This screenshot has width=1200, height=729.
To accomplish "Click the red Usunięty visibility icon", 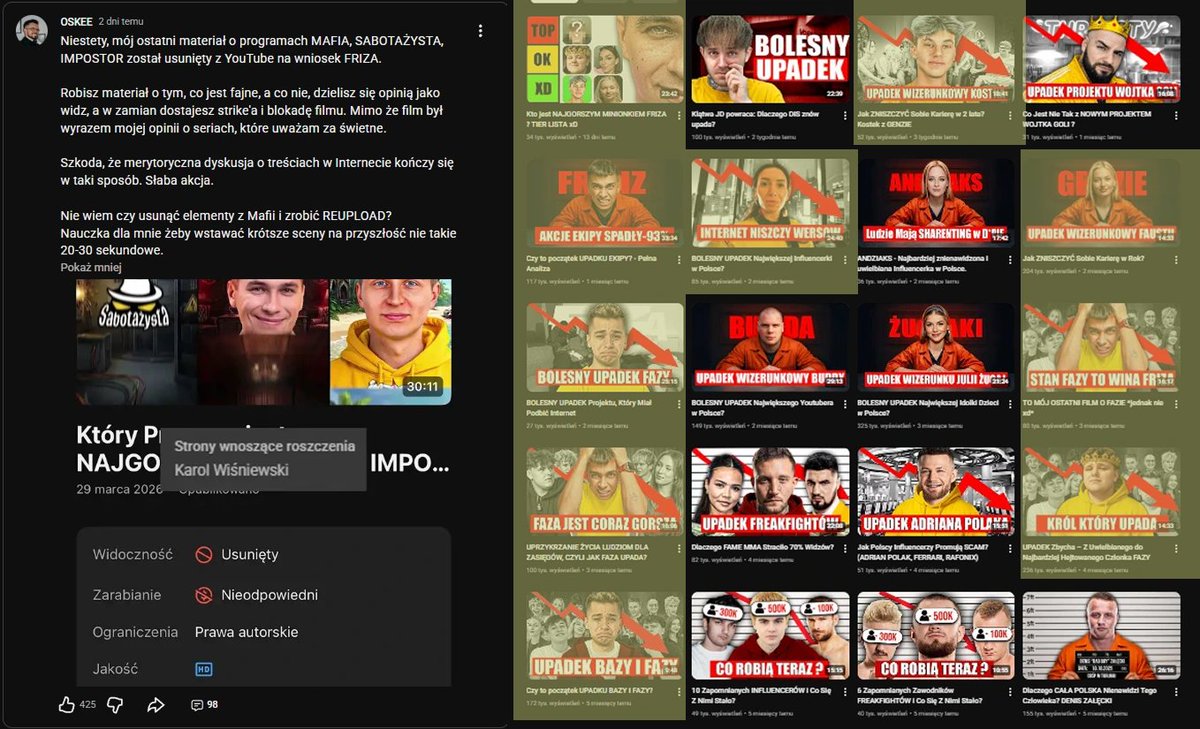I will coord(204,554).
